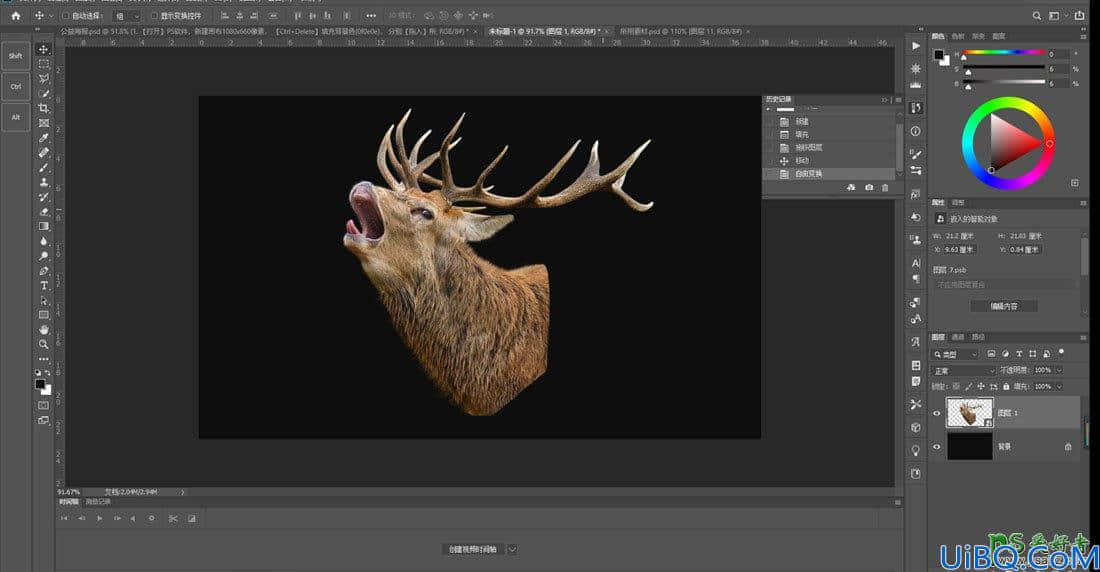Open the scissors icon in side dock
The image size is (1100, 572).
[915, 404]
